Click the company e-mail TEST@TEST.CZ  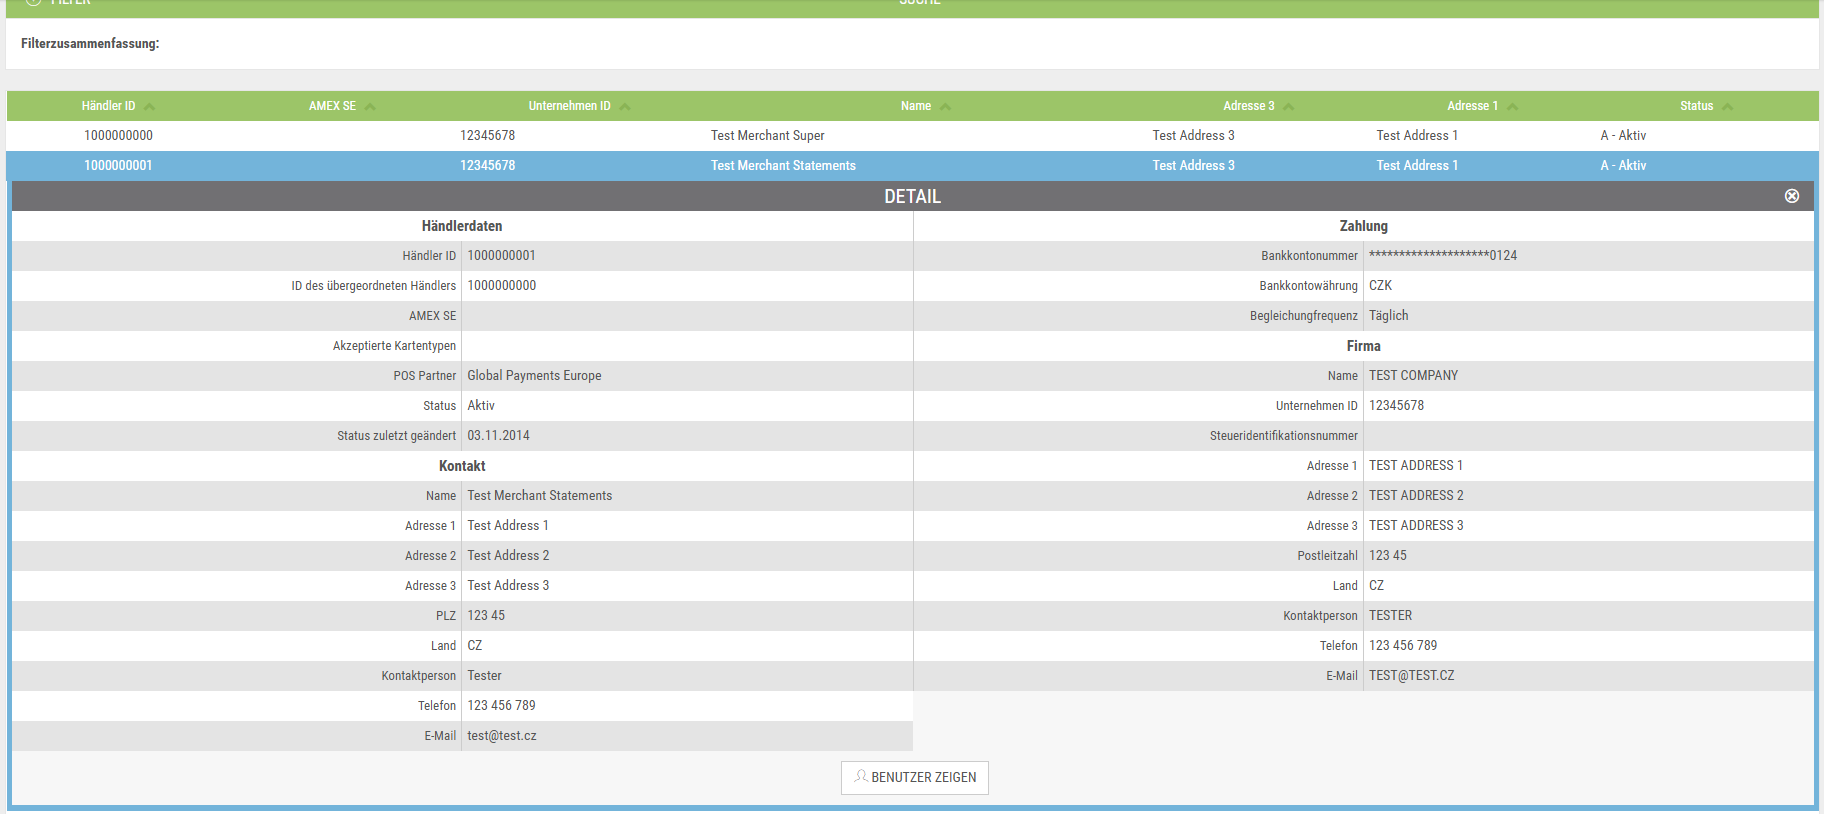pos(1411,676)
